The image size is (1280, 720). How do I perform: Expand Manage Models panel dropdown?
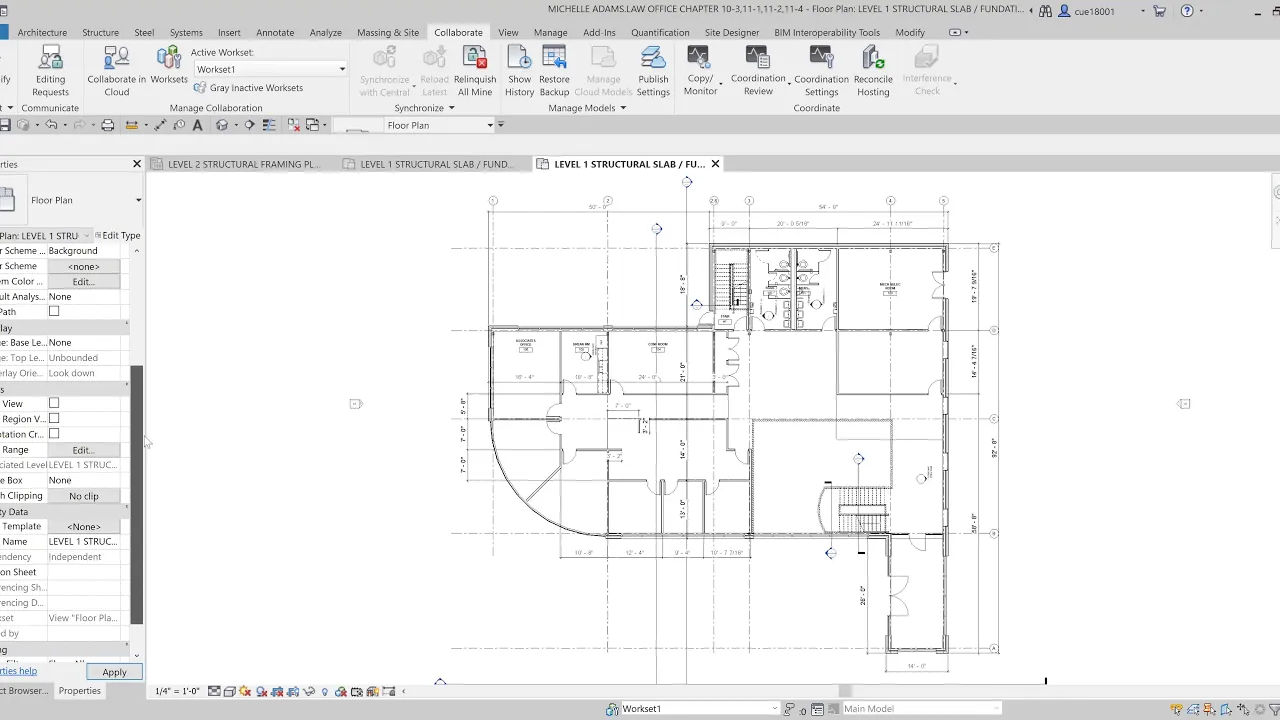pyautogui.click(x=623, y=108)
